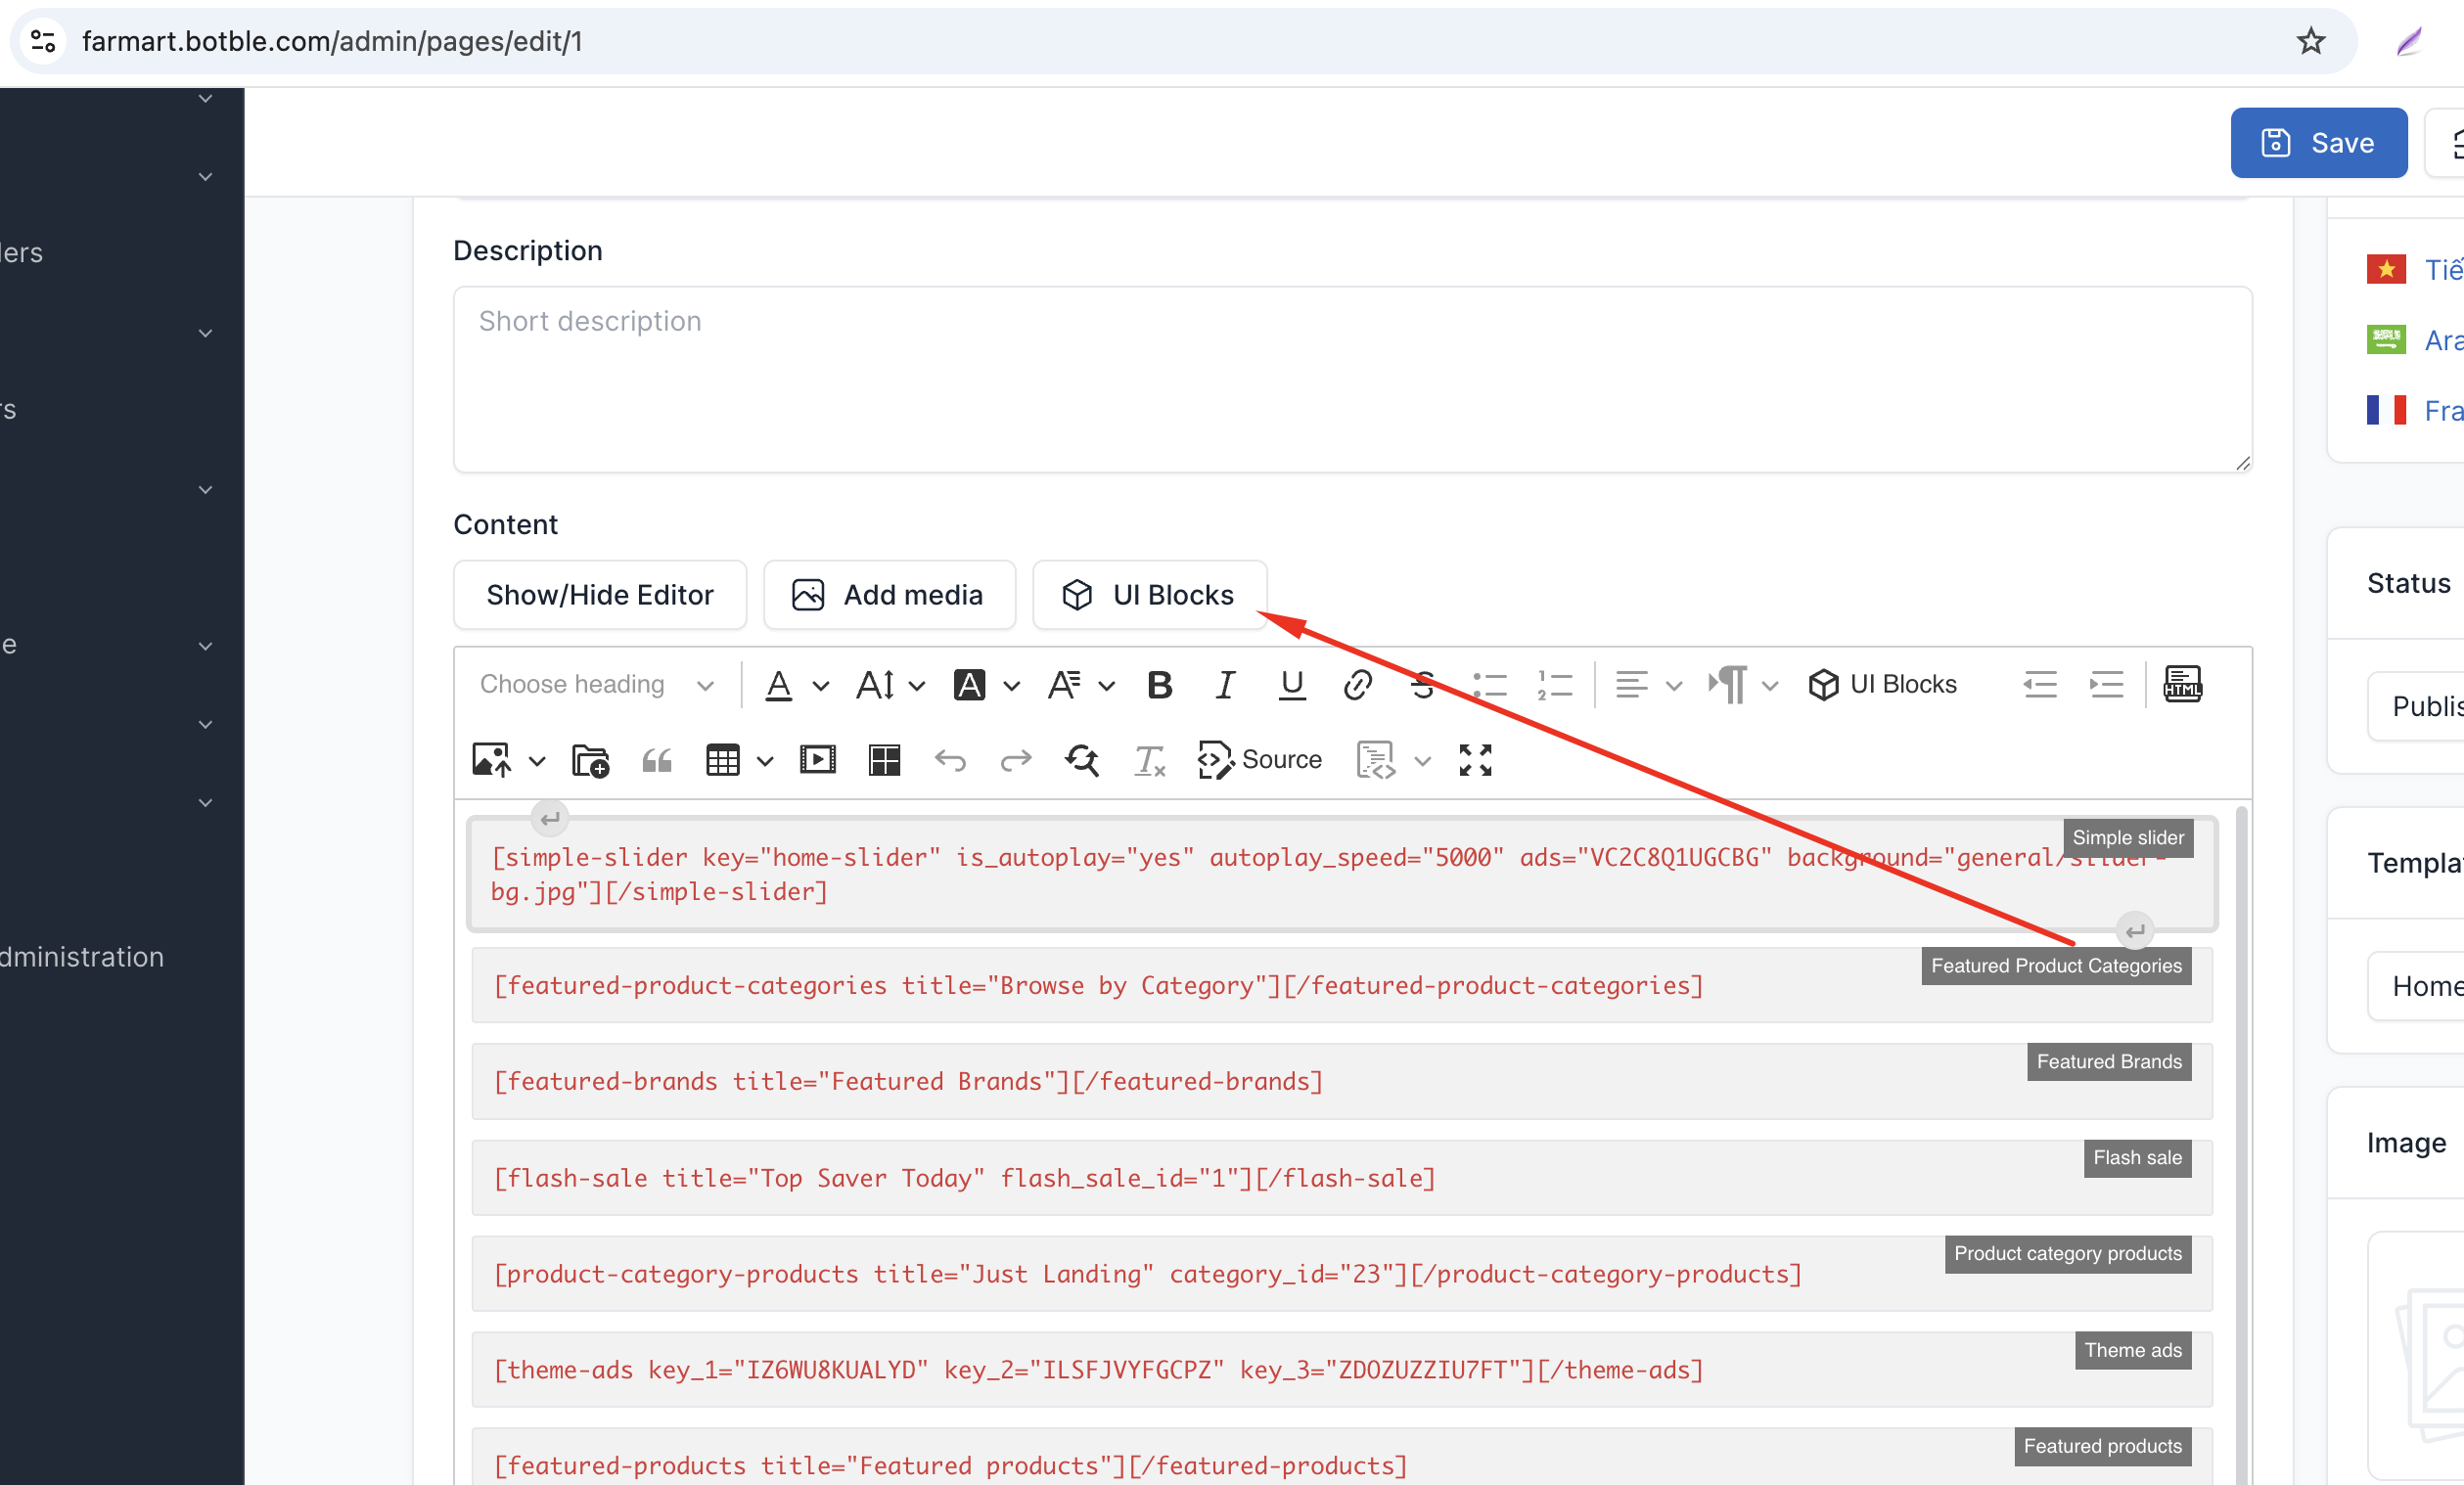Insert paragraph after the simple slider block
The image size is (2464, 1485).
2135,932
